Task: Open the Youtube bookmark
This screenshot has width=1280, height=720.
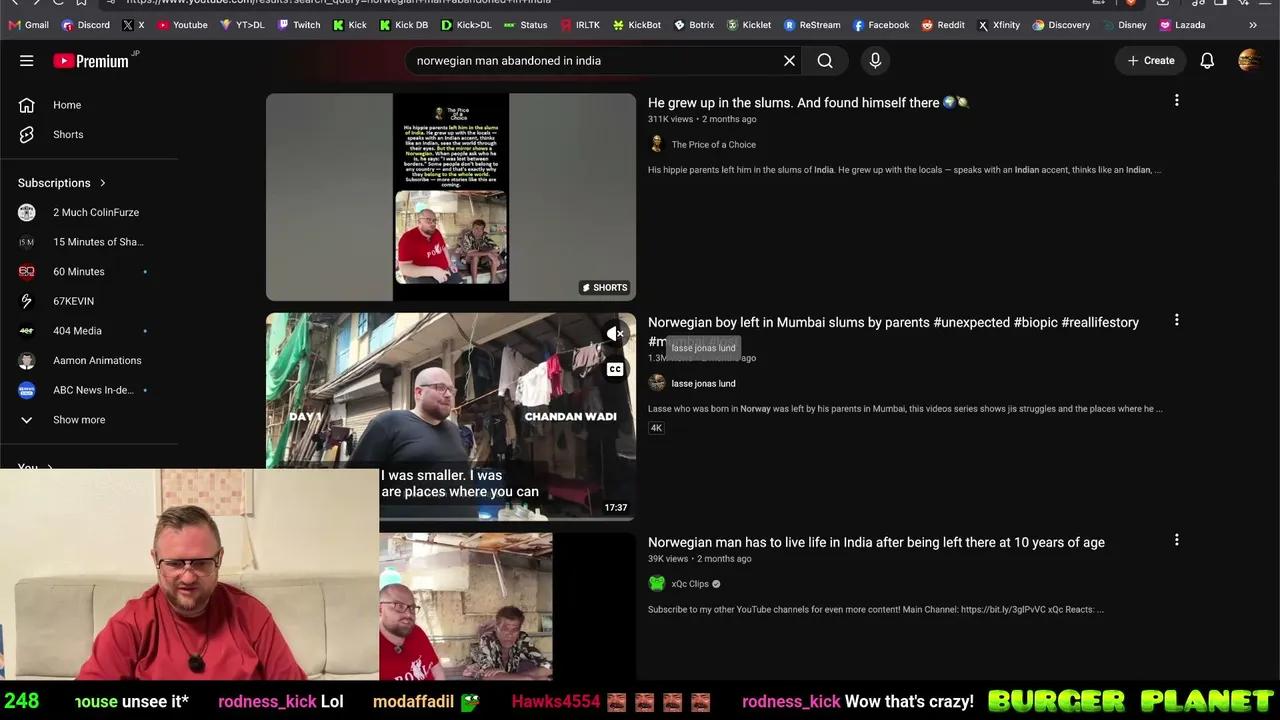Action: click(x=182, y=25)
